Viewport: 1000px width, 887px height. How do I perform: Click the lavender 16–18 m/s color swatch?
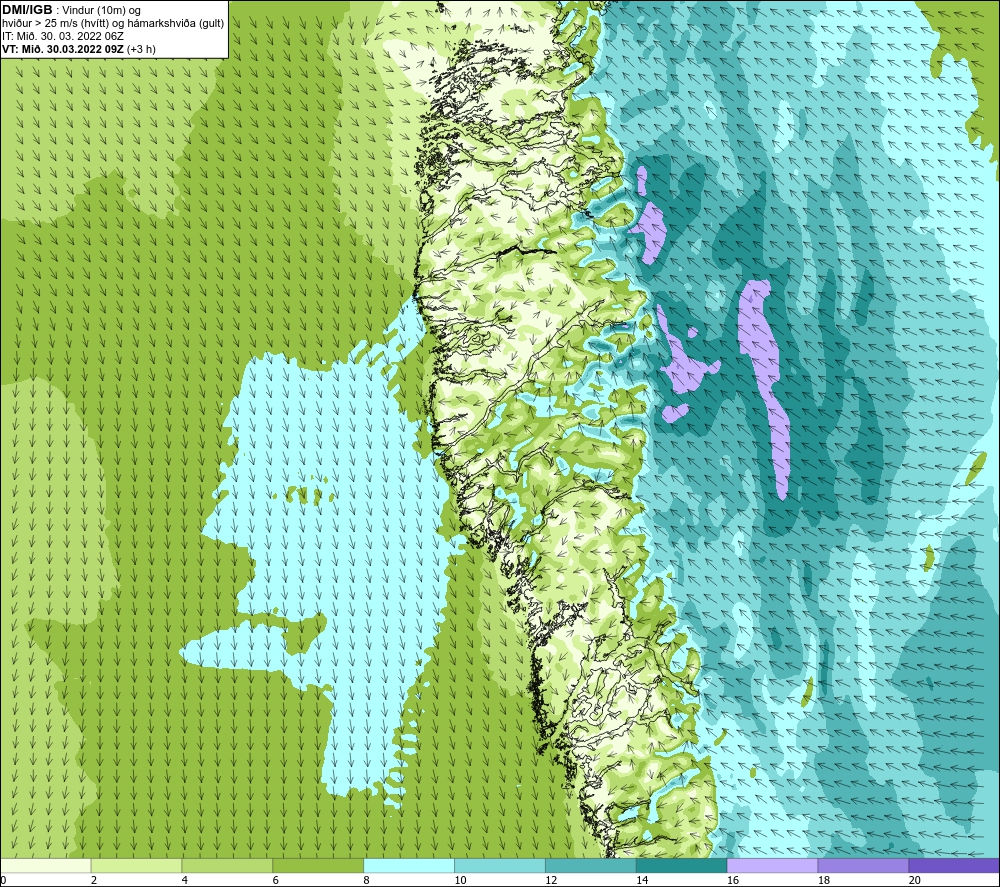point(772,865)
